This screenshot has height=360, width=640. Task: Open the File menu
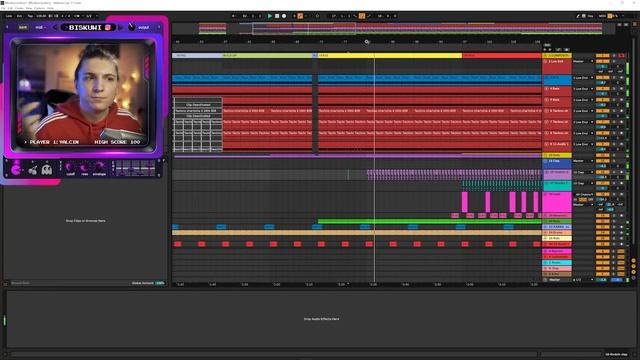(x=3, y=8)
